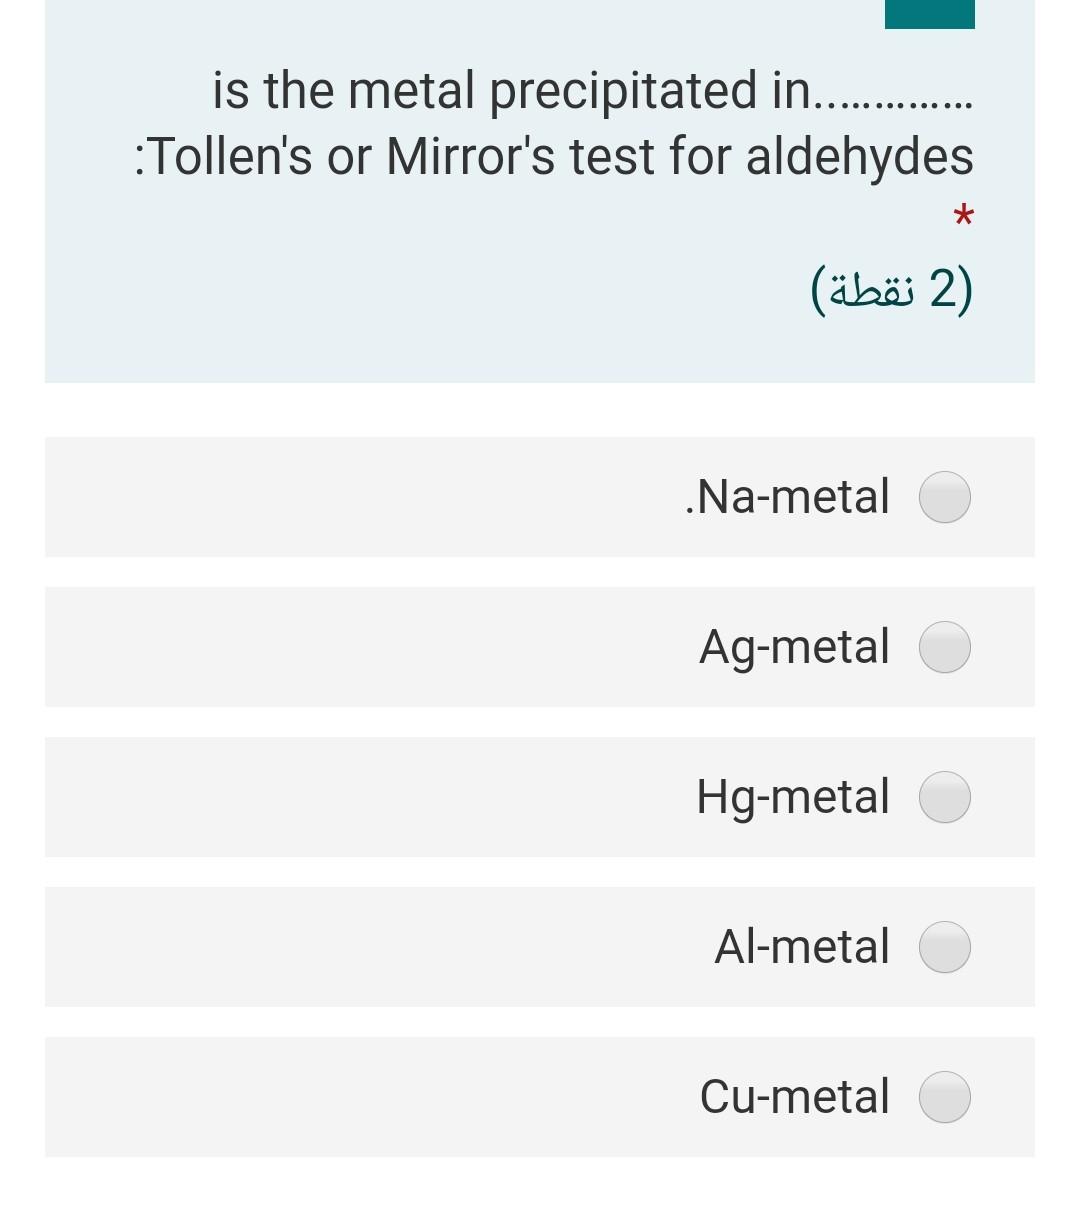The image size is (1080, 1217).
Task: Click the Arabic 2 points label
Action: pos(892,289)
